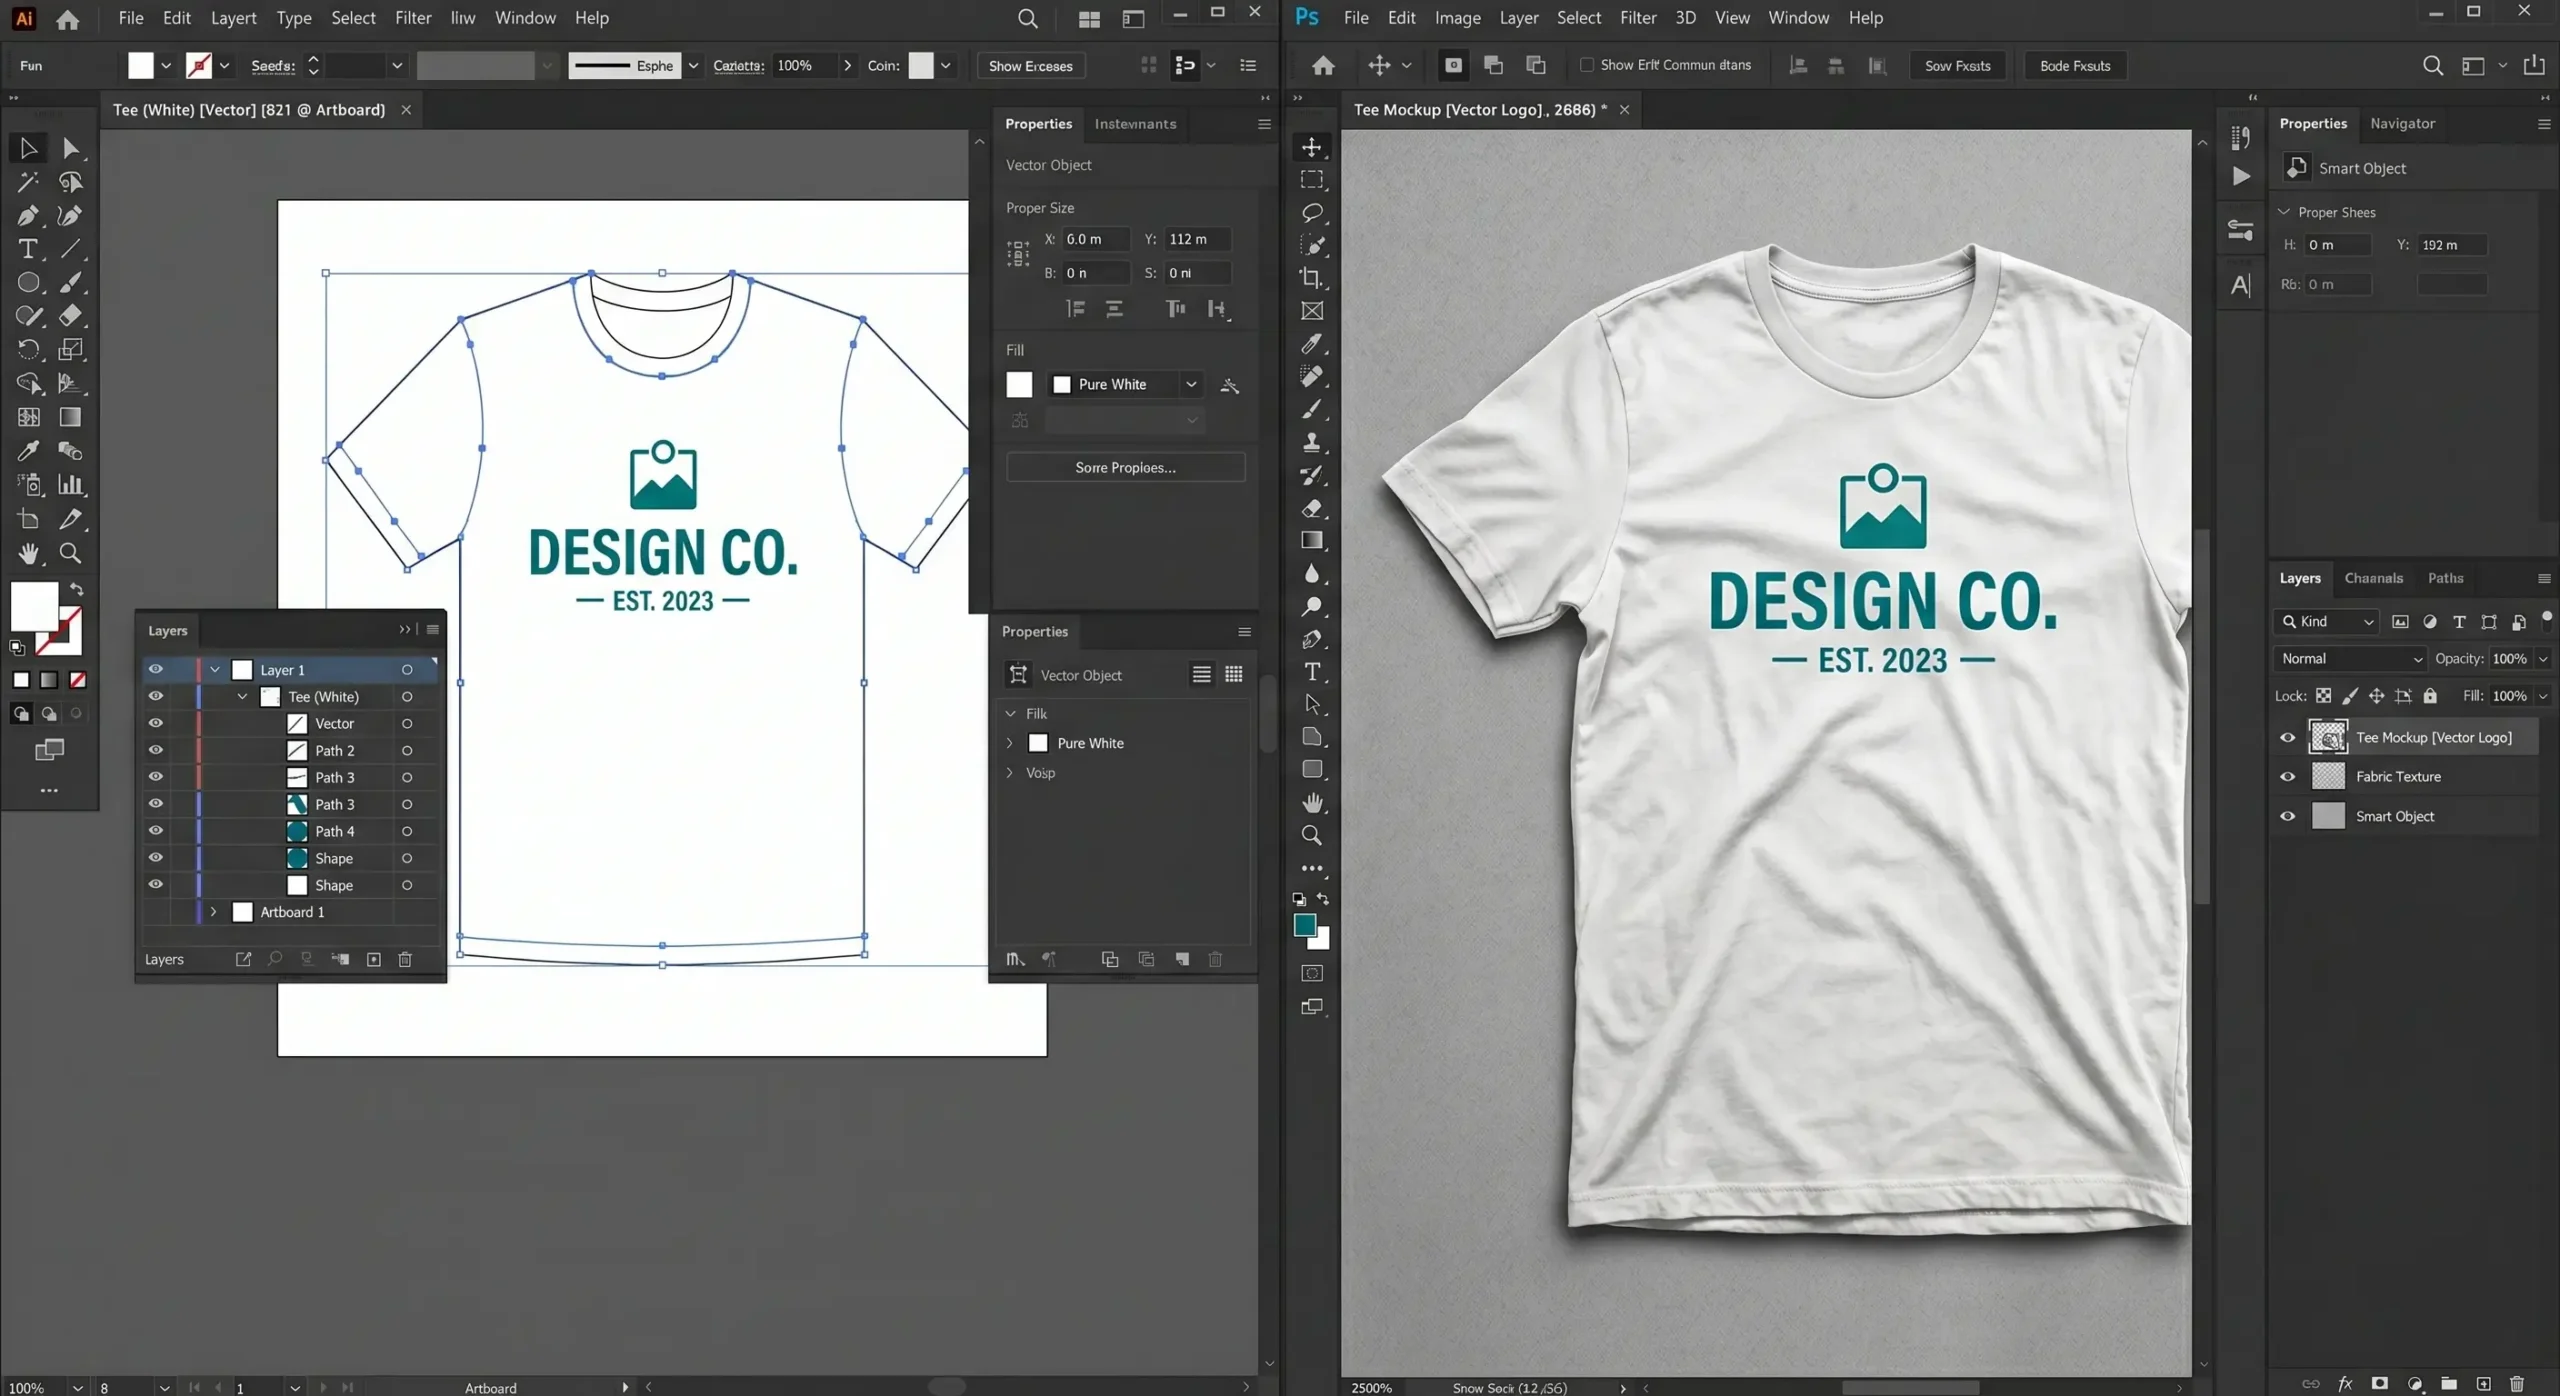Screen dimensions: 2560x1396
Task: Click the Photoshop canvas vertical scrollbar
Action: [2202, 717]
